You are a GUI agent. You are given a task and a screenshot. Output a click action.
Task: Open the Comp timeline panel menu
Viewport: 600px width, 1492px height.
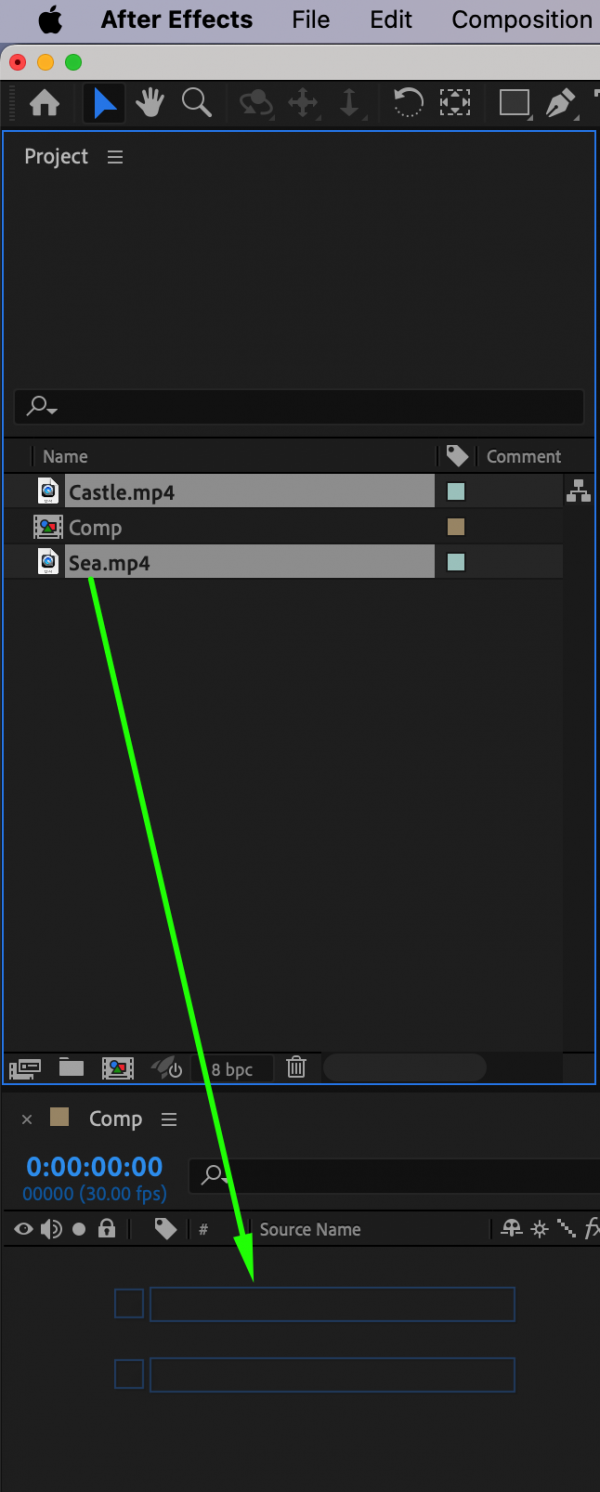click(169, 1119)
